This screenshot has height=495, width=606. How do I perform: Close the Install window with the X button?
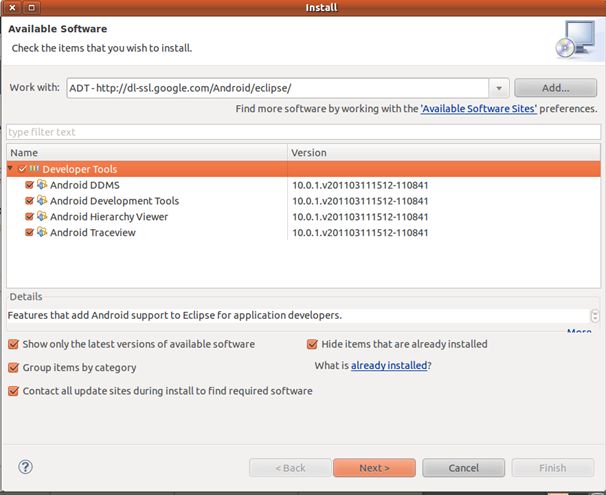coord(12,7)
